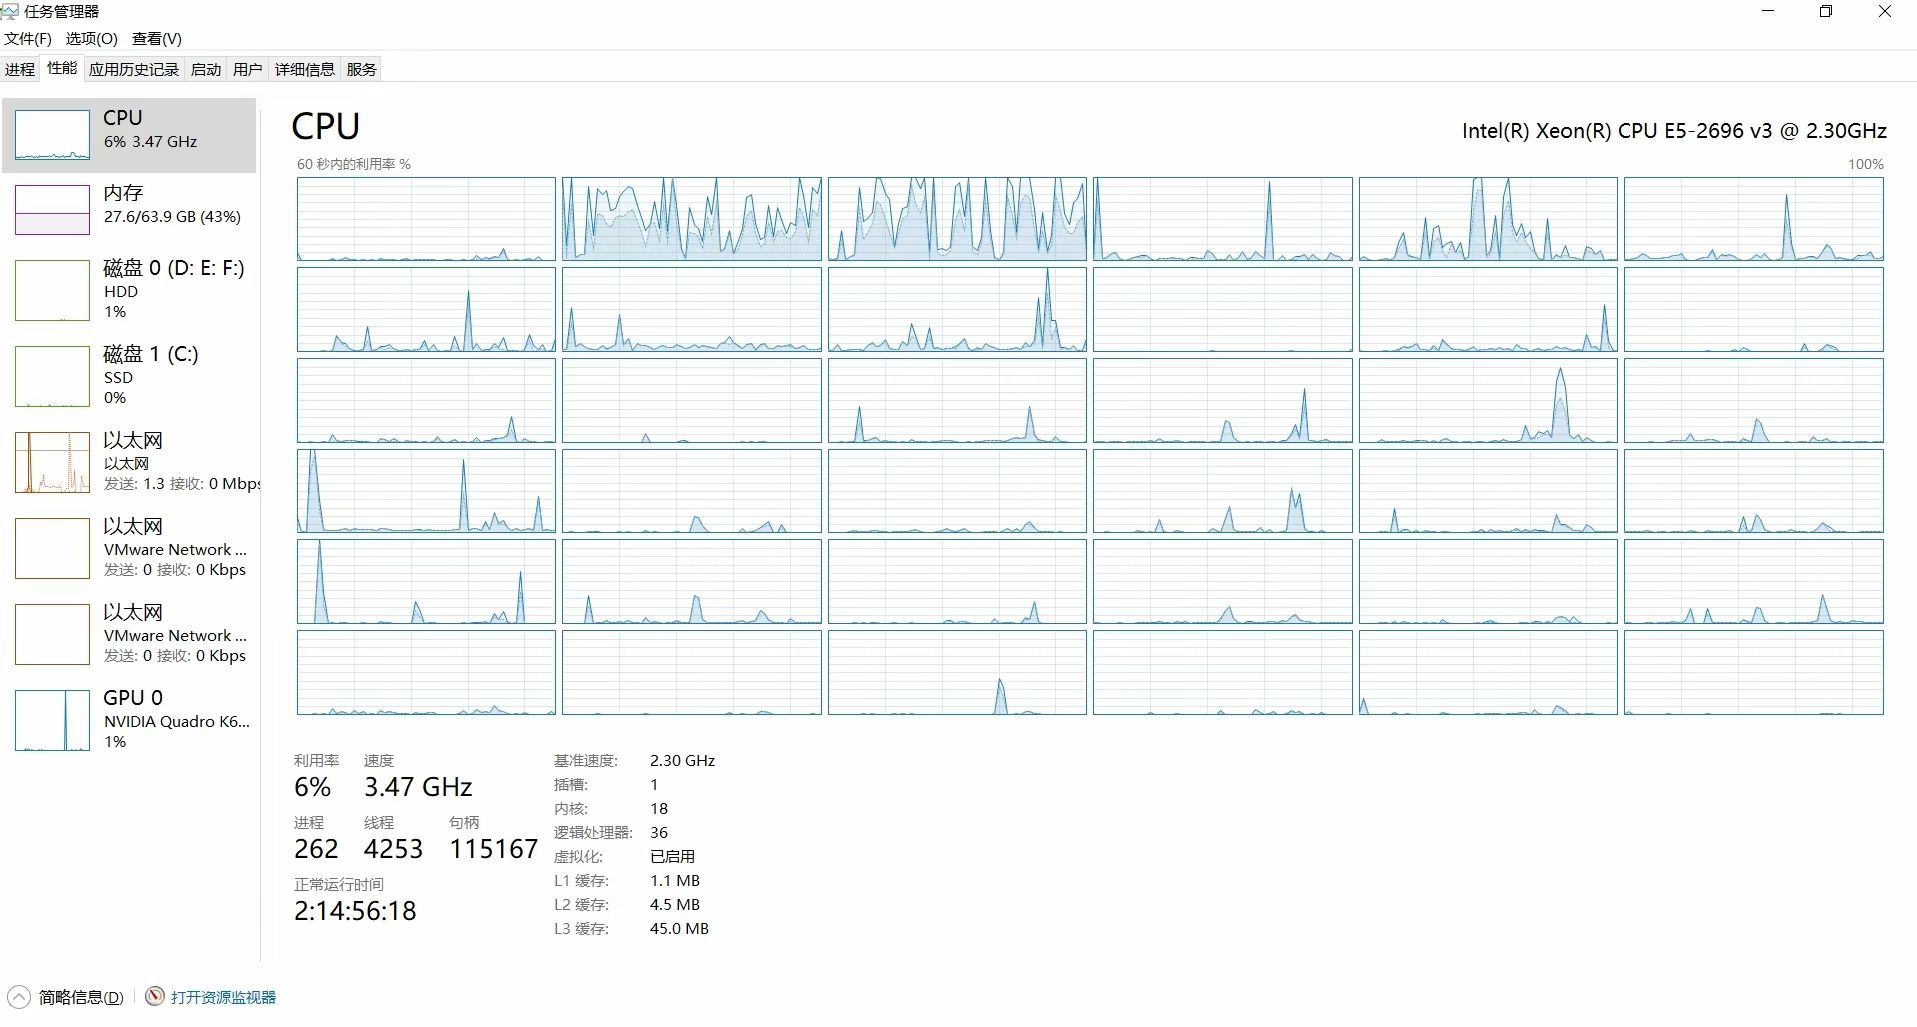The width and height of the screenshot is (1917, 1027).
Task: Open the 选项(O) menu
Action: tap(91, 39)
